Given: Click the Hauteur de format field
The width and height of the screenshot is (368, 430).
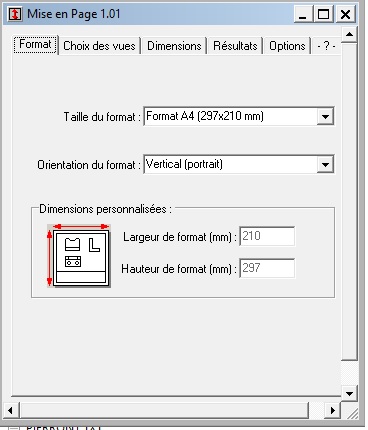Looking at the screenshot, I should point(267,268).
